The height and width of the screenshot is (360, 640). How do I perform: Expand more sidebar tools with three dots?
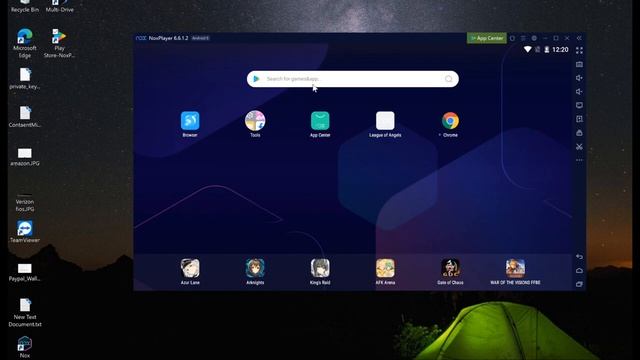[x=579, y=160]
